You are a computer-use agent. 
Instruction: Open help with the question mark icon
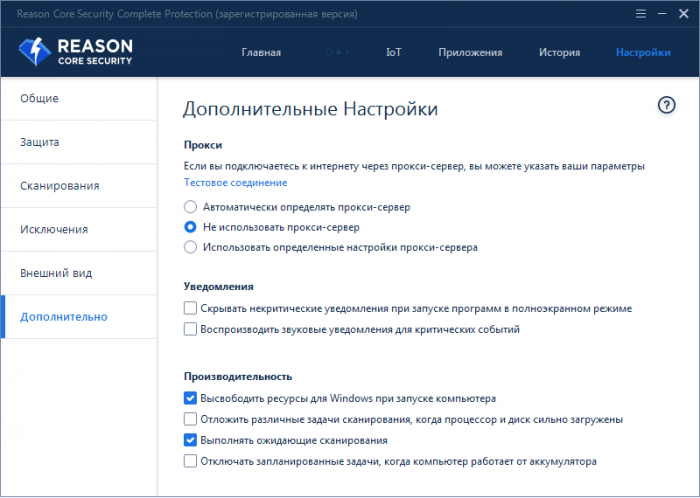667,106
